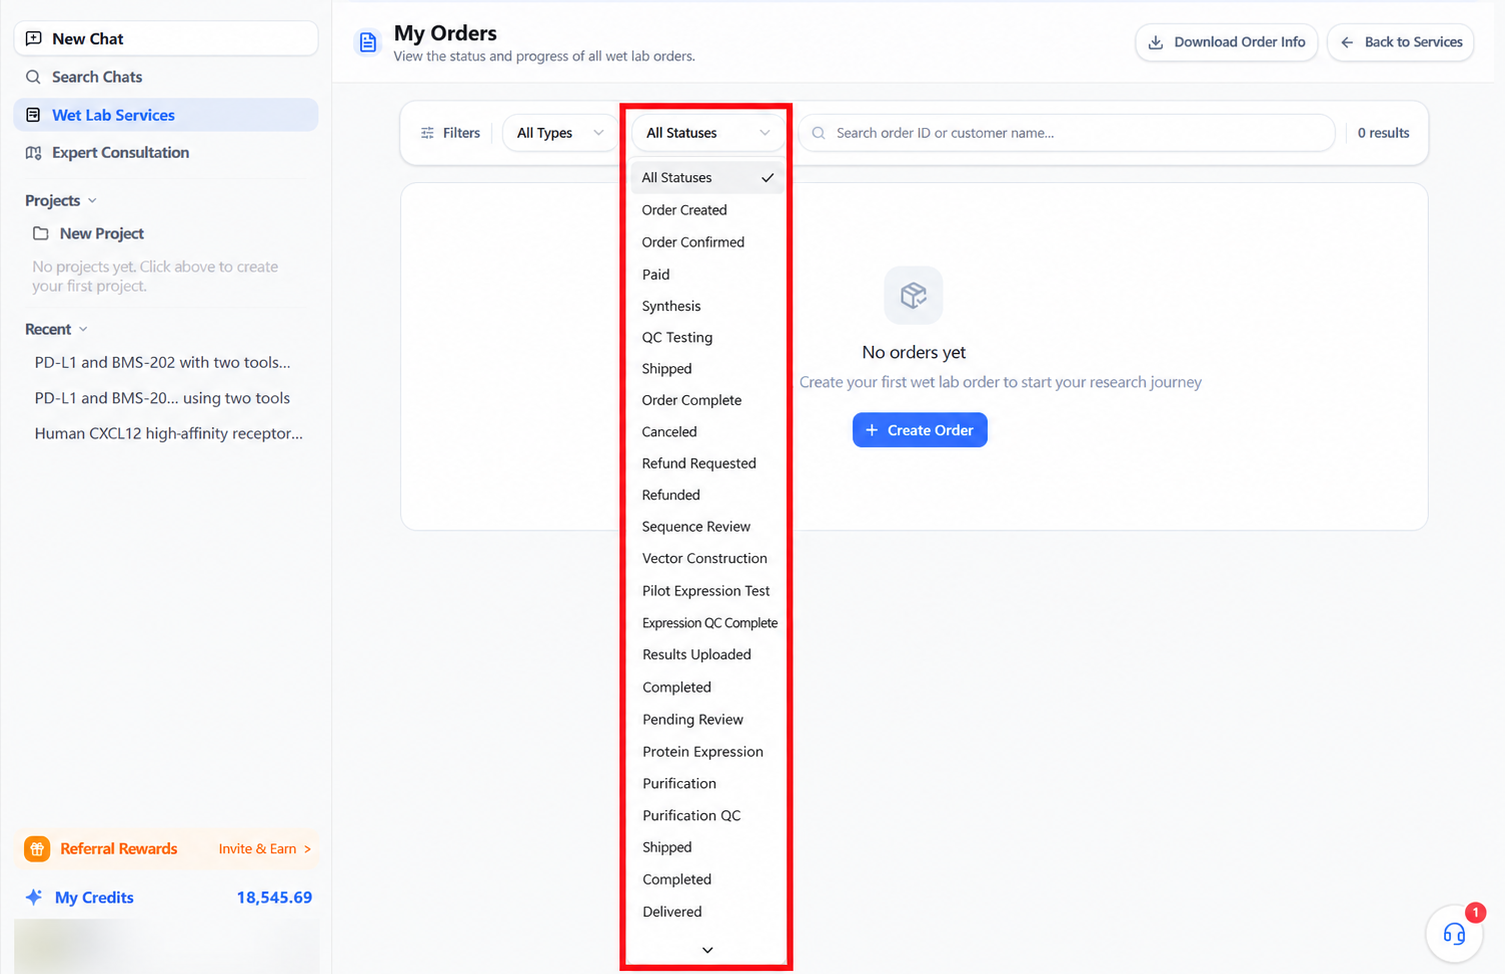Image resolution: width=1505 pixels, height=974 pixels.
Task: Click Download Order Info button
Action: click(x=1227, y=42)
